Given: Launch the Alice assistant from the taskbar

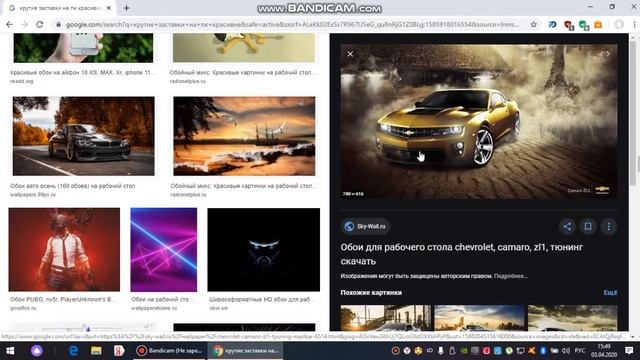Looking at the screenshot, I should point(37,351).
